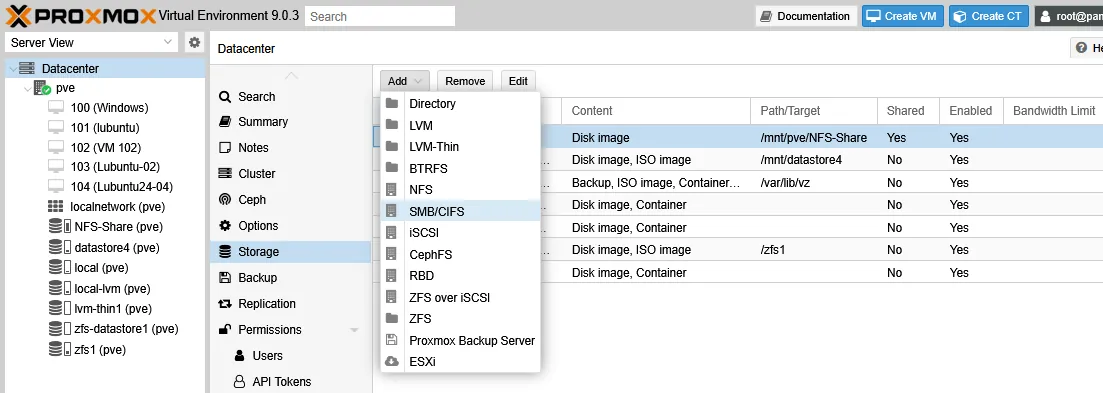Image resolution: width=1103 pixels, height=393 pixels.
Task: Click the gear icon beside Options
Action: (x=225, y=226)
